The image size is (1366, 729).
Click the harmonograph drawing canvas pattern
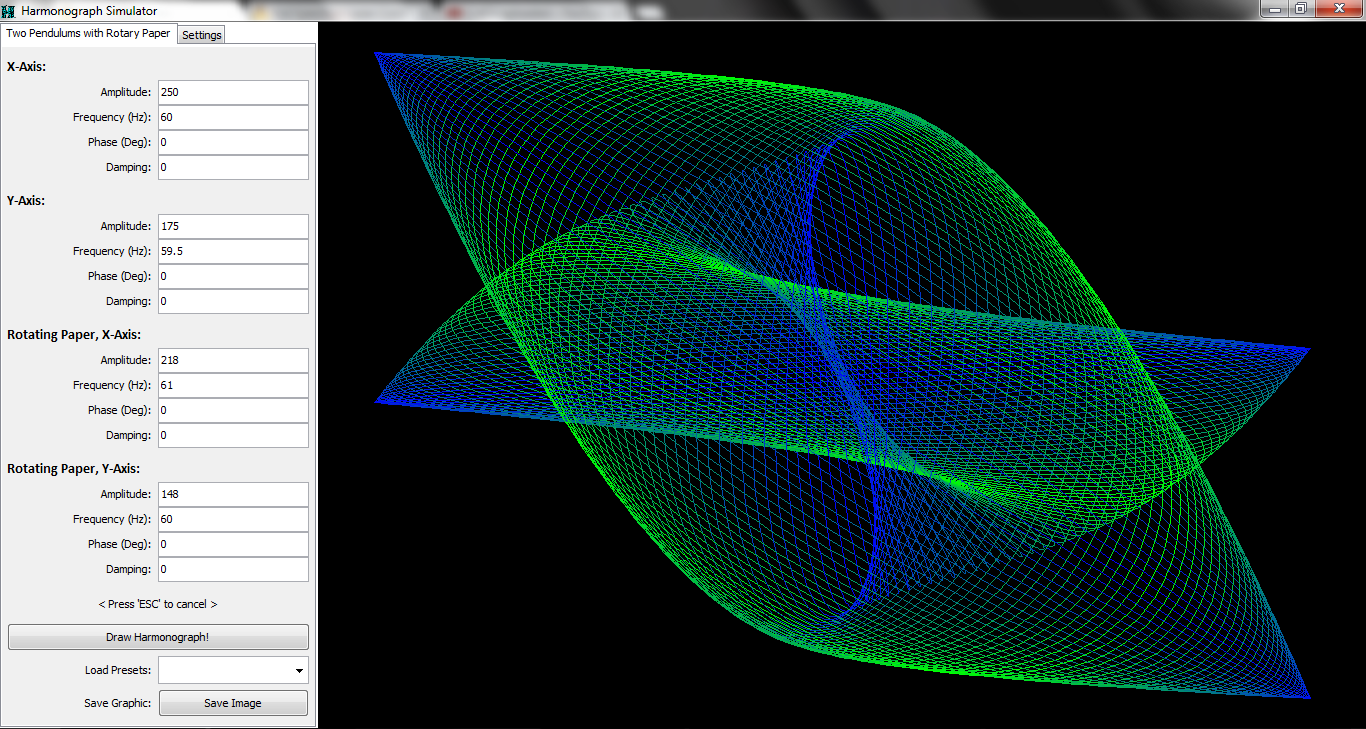842,375
